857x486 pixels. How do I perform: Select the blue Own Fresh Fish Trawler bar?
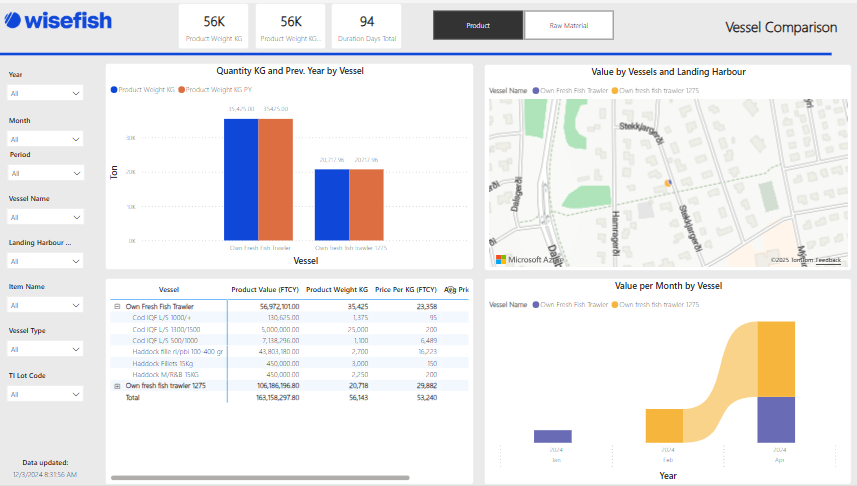tap(241, 180)
